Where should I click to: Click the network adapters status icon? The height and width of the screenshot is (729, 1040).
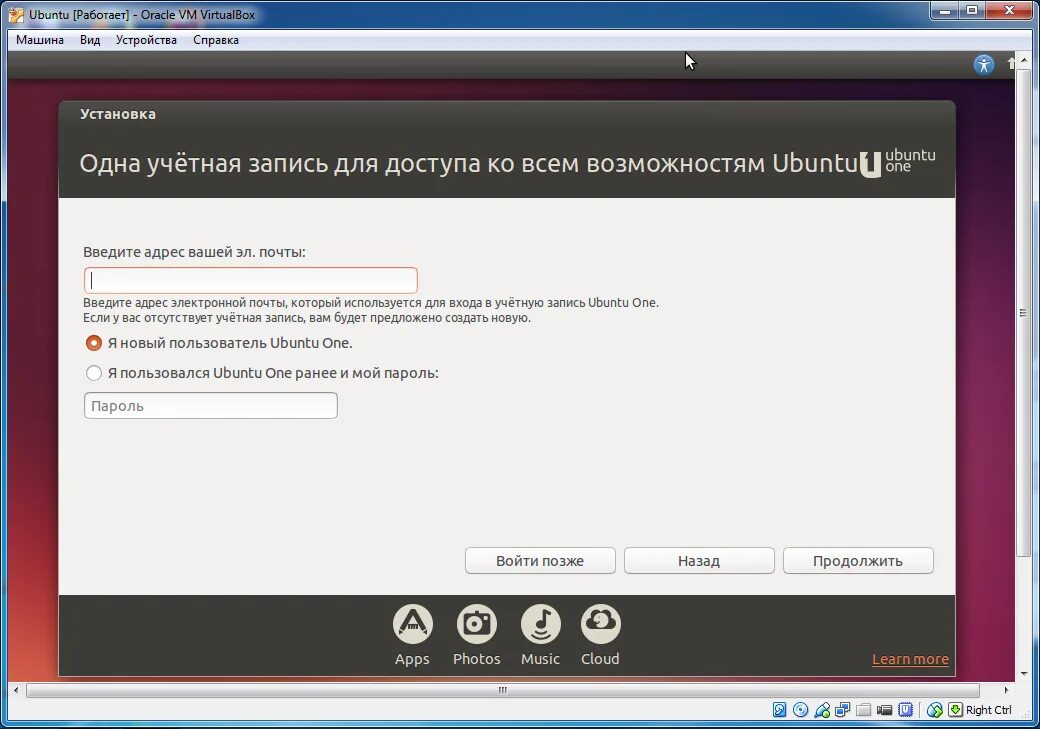(x=842, y=710)
